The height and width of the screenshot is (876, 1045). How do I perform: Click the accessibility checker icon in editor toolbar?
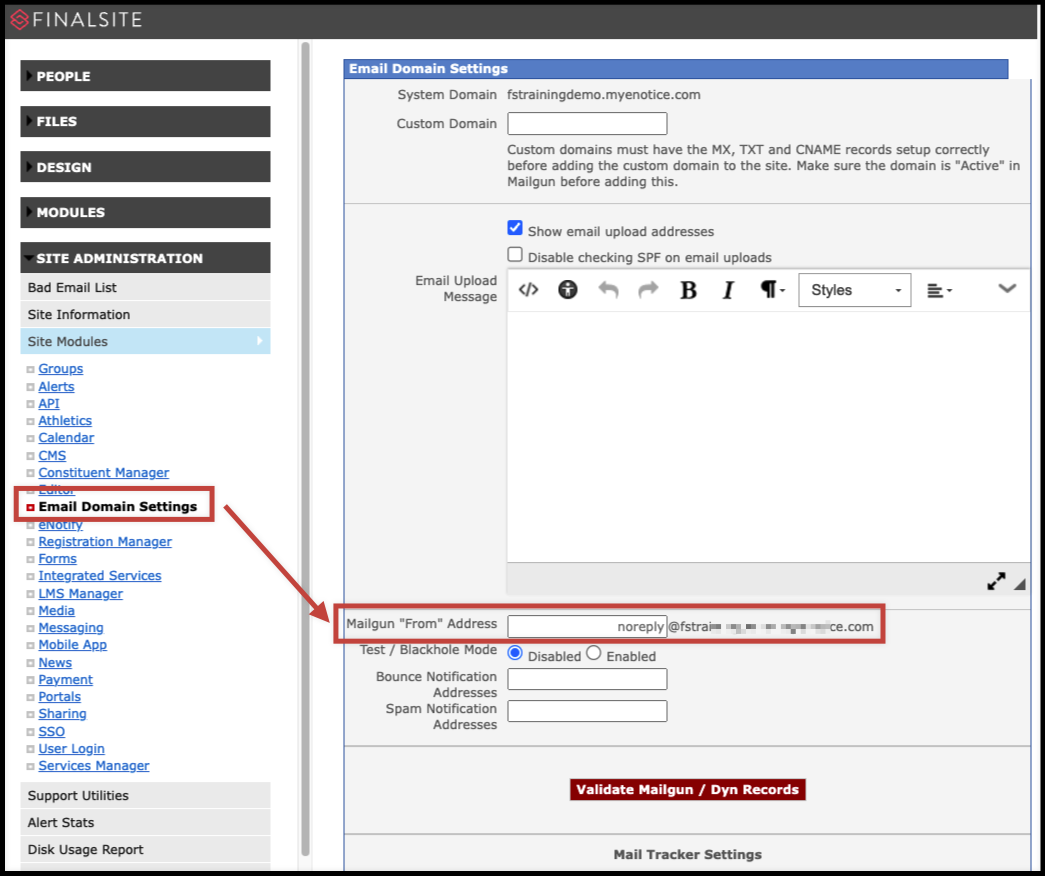tap(568, 289)
